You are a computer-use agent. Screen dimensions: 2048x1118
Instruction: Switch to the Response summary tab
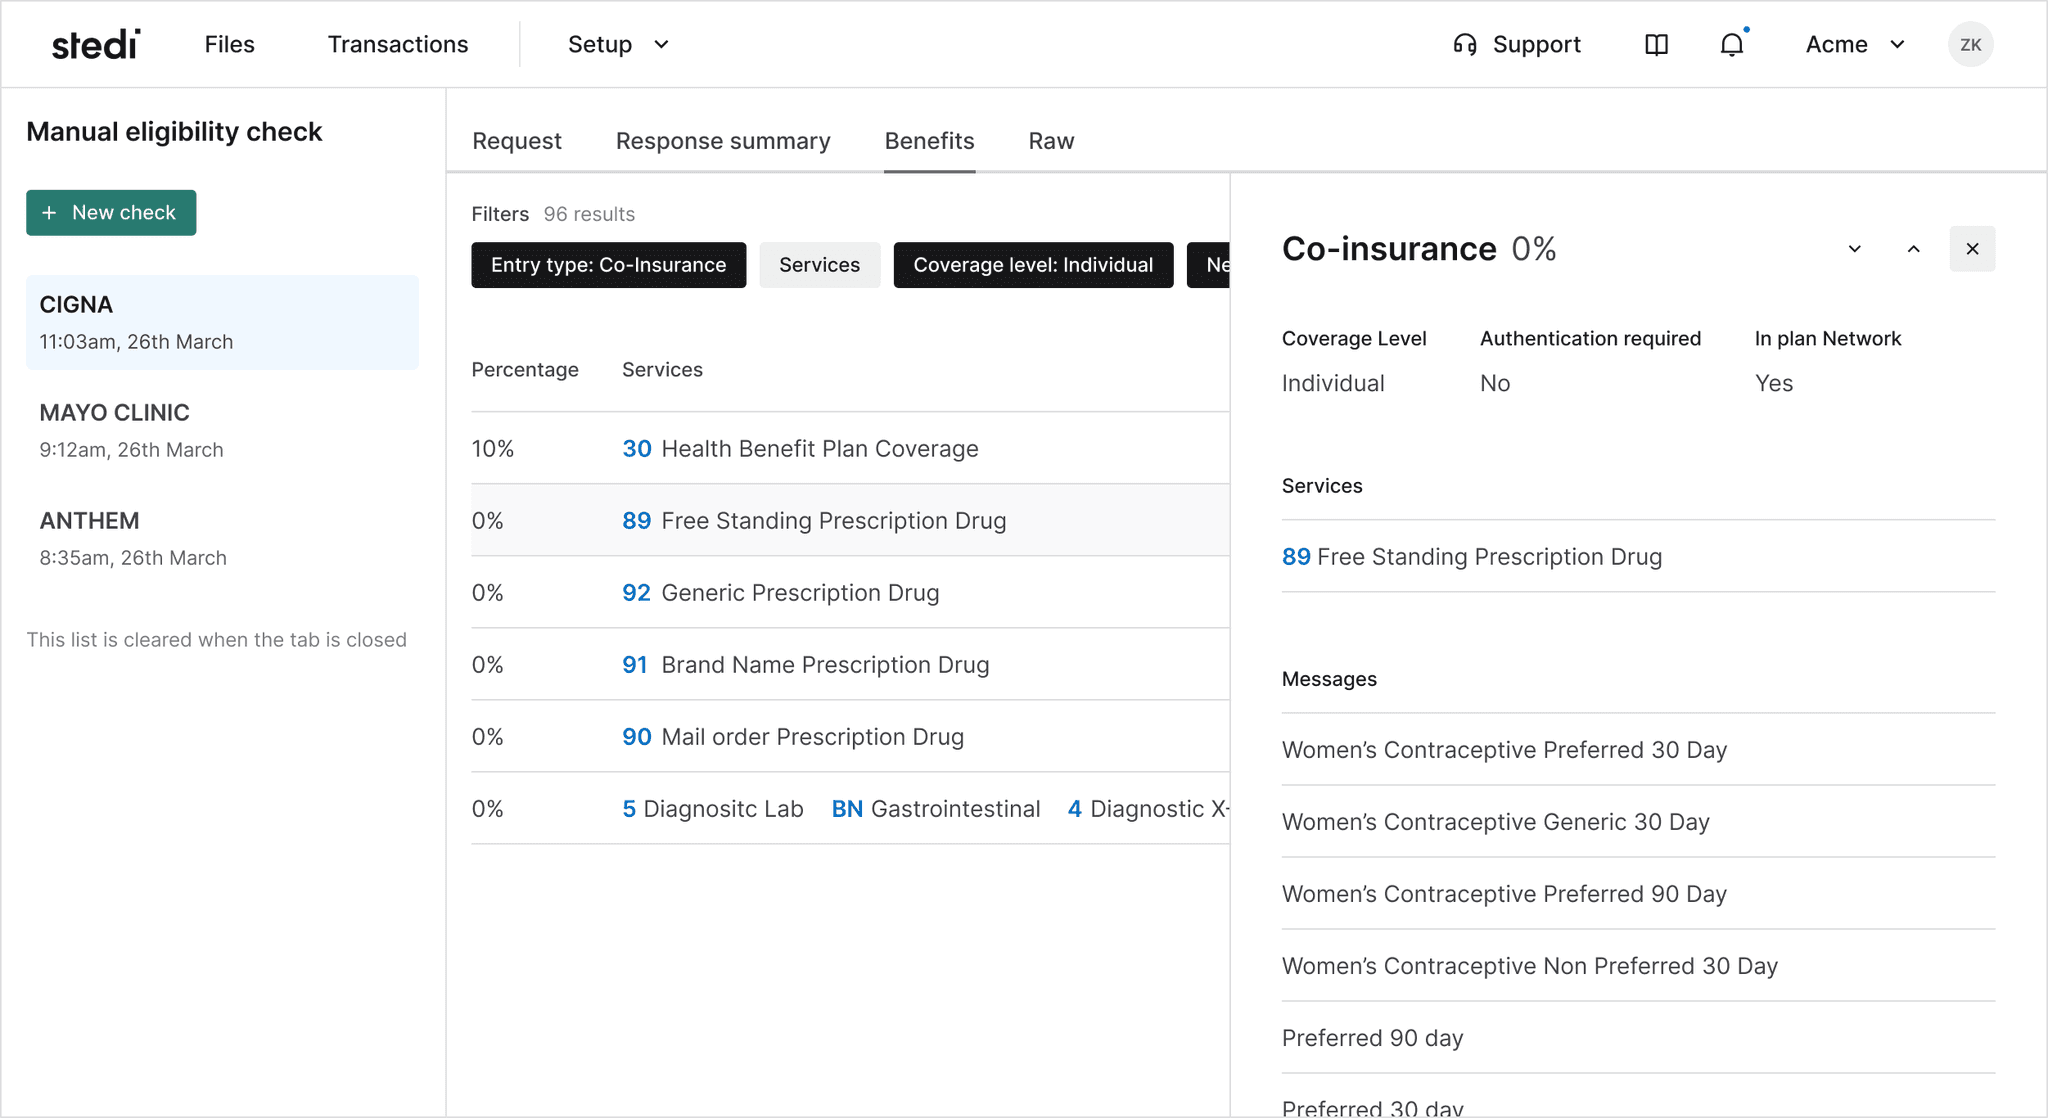pos(723,141)
